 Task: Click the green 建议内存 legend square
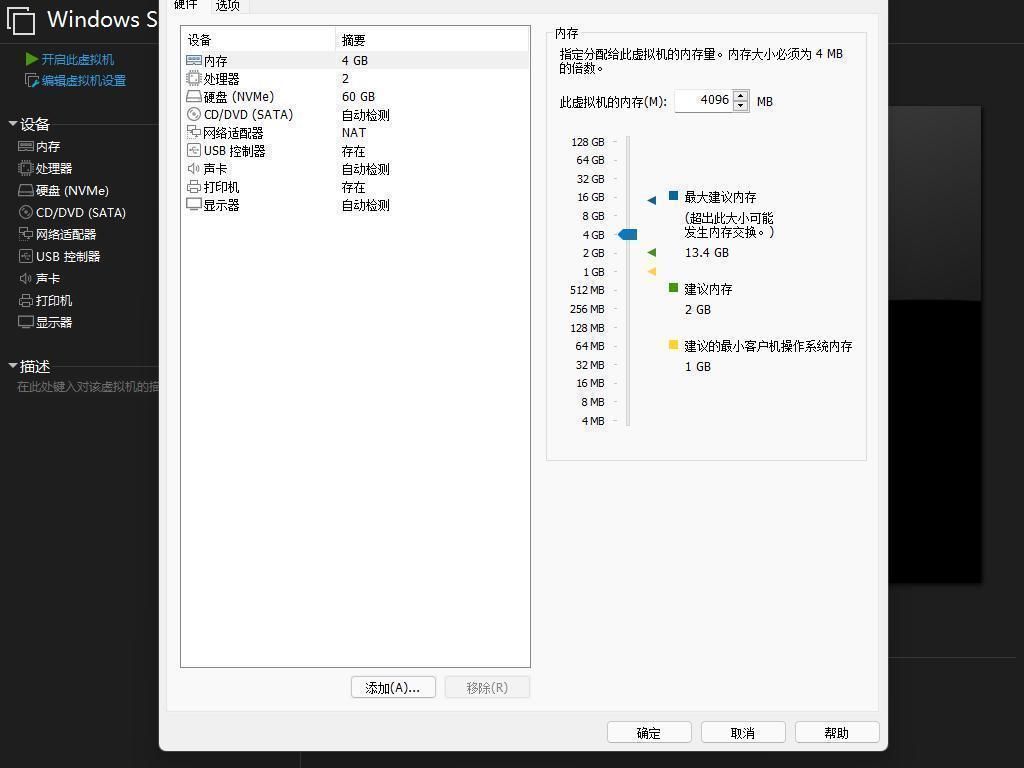click(x=673, y=287)
